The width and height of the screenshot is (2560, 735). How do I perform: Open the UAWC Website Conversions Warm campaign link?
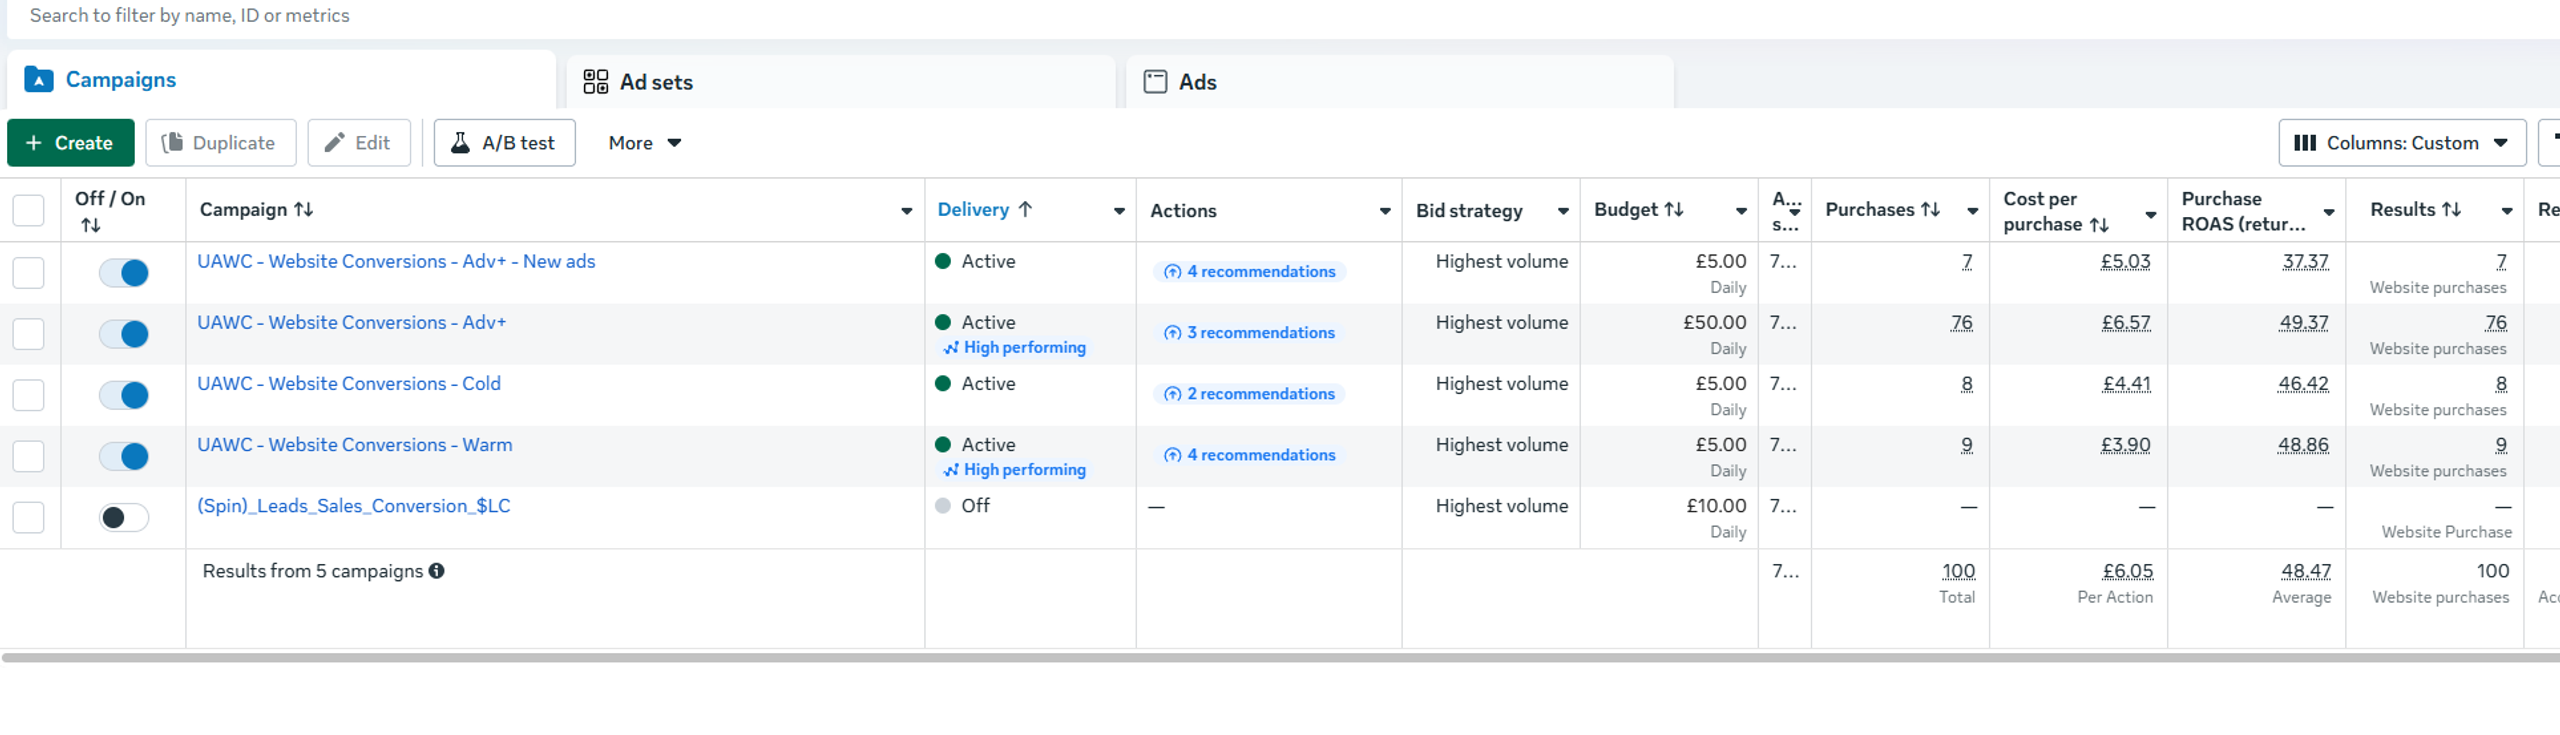(x=355, y=445)
